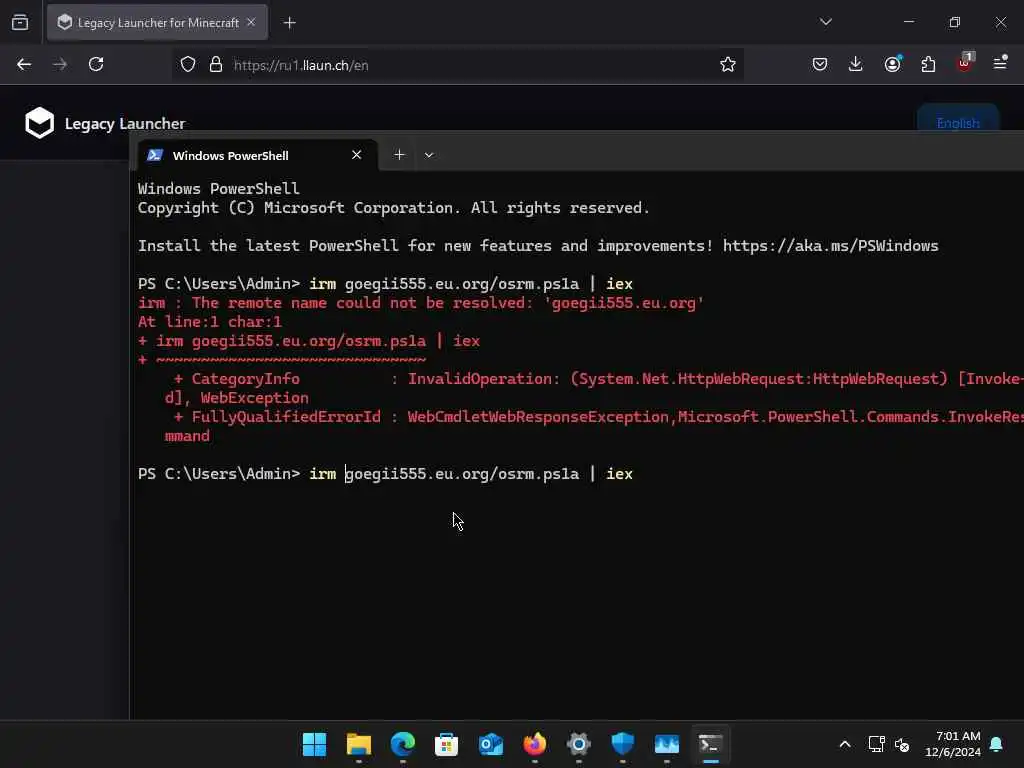Click the URL address bar
Viewport: 1024px width, 768px height.
(x=457, y=65)
